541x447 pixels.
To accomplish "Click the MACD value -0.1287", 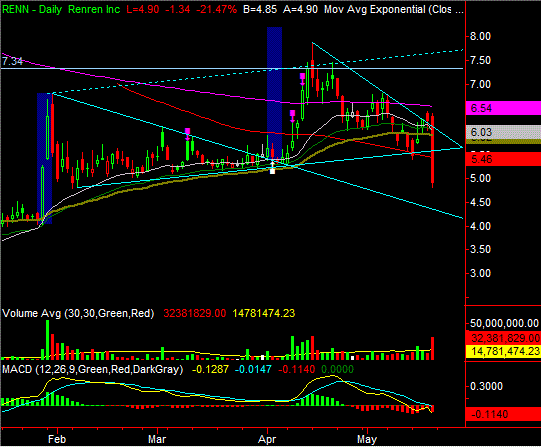I will (210, 369).
